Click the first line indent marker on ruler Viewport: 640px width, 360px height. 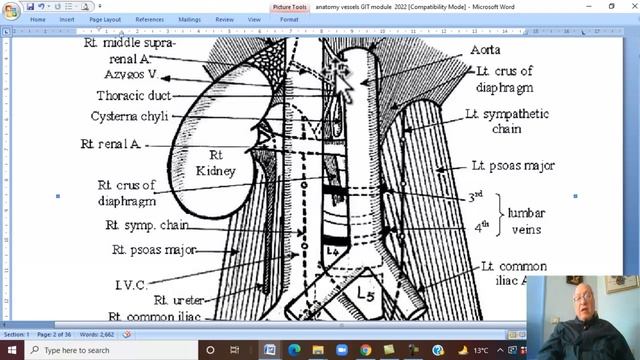coord(98,29)
